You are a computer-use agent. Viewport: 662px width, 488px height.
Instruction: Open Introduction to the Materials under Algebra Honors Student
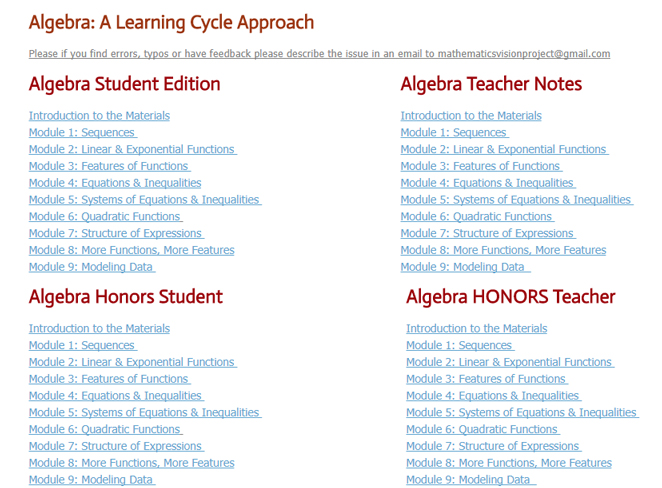click(x=99, y=329)
